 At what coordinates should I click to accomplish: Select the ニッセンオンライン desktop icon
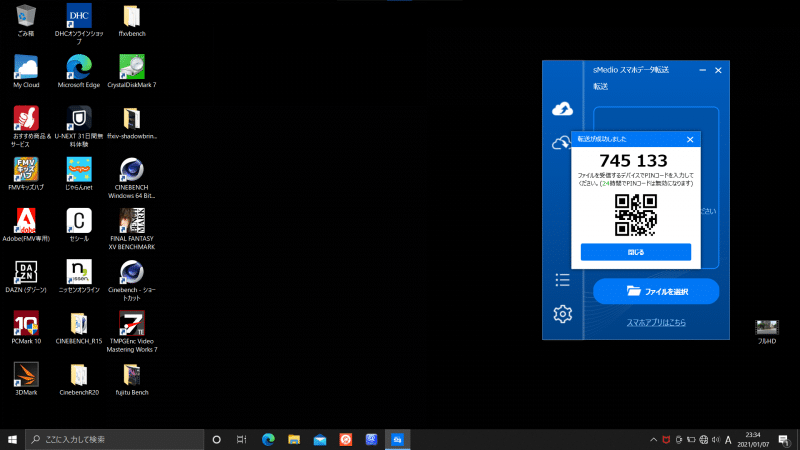click(79, 277)
